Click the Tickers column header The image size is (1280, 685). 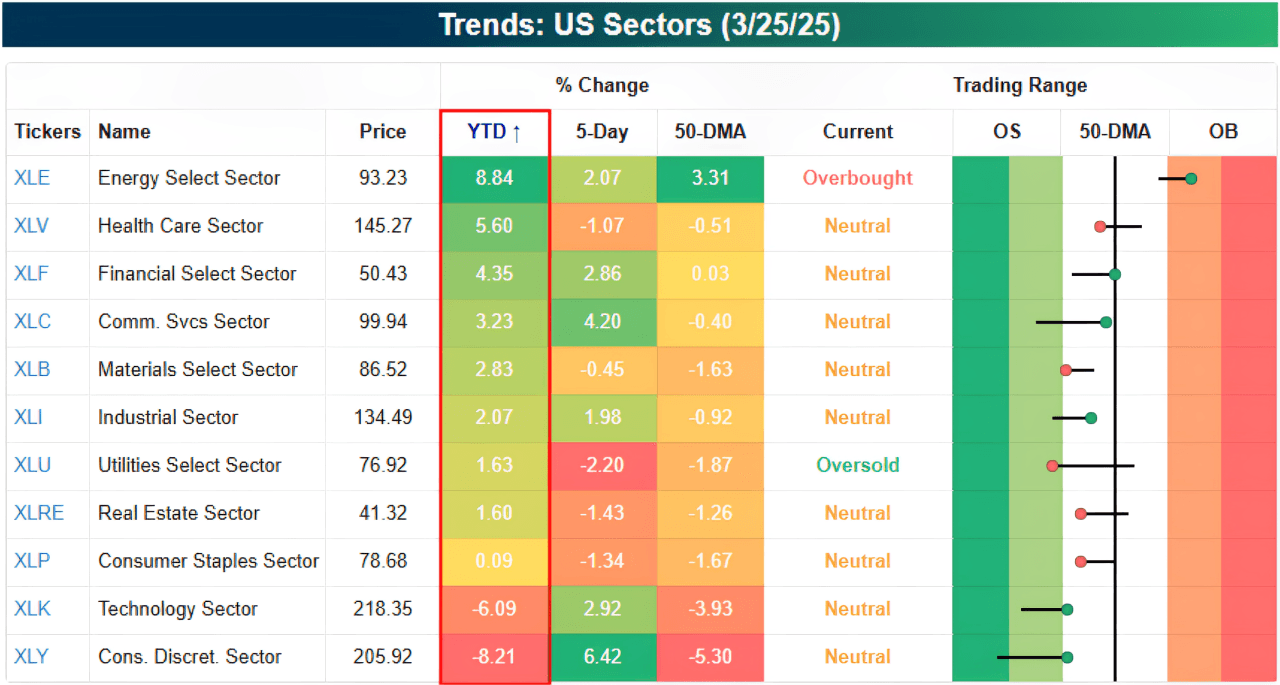(48, 132)
